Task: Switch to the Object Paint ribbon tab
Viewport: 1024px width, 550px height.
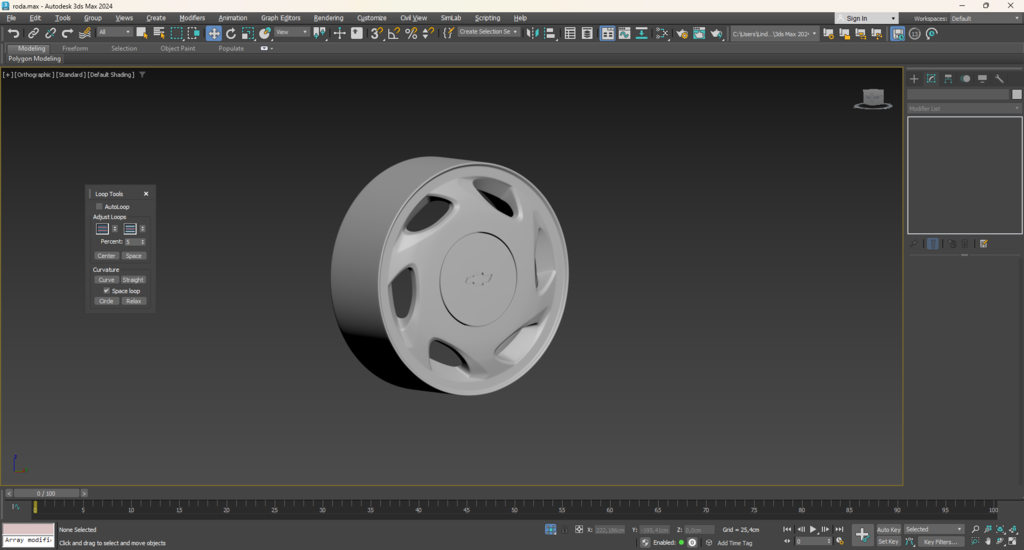Action: [x=178, y=48]
